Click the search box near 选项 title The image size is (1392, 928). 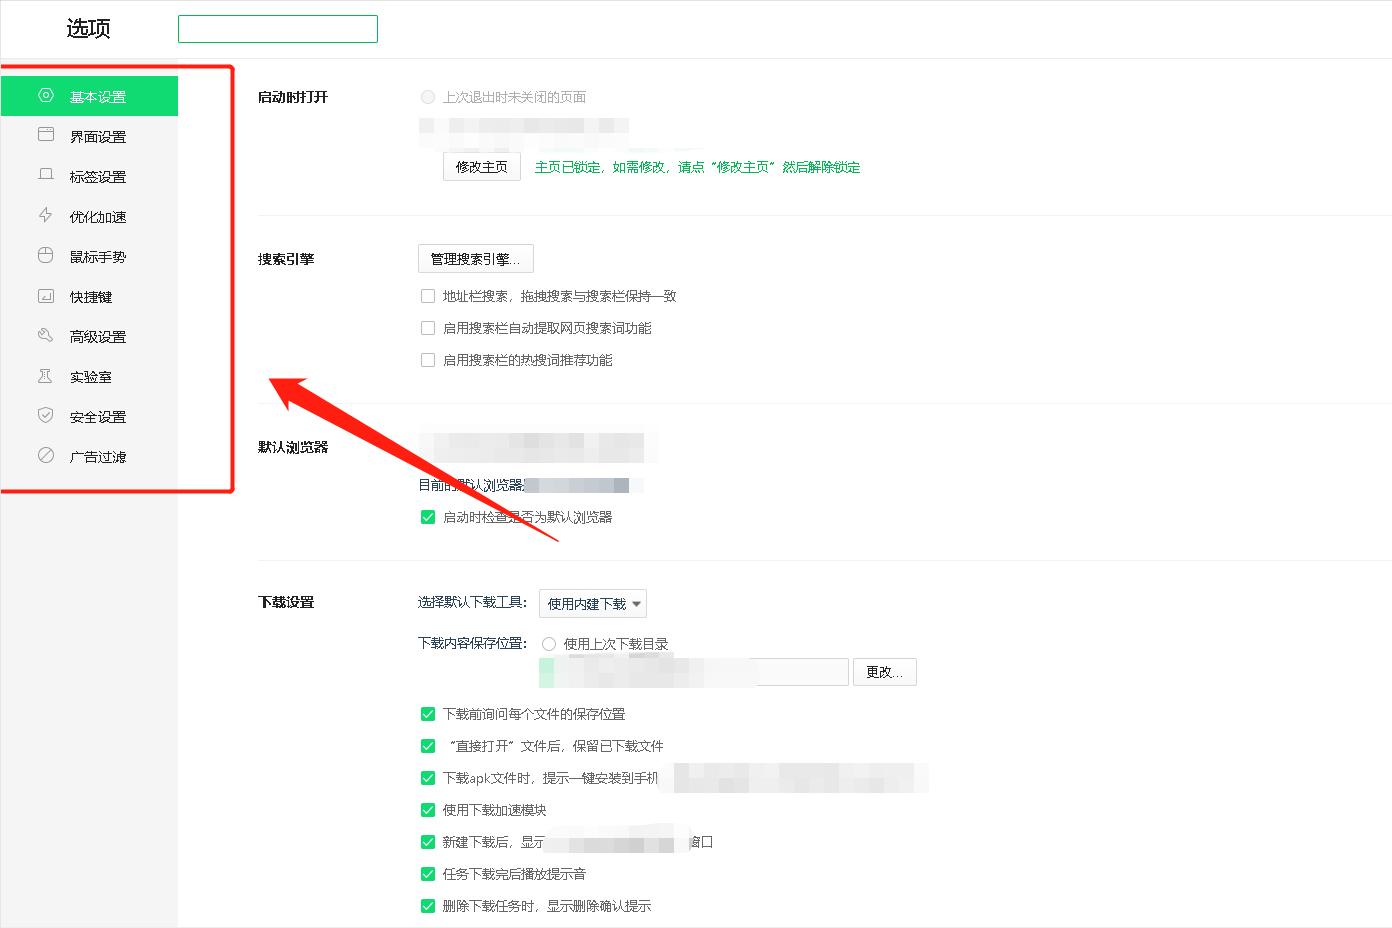click(x=277, y=29)
